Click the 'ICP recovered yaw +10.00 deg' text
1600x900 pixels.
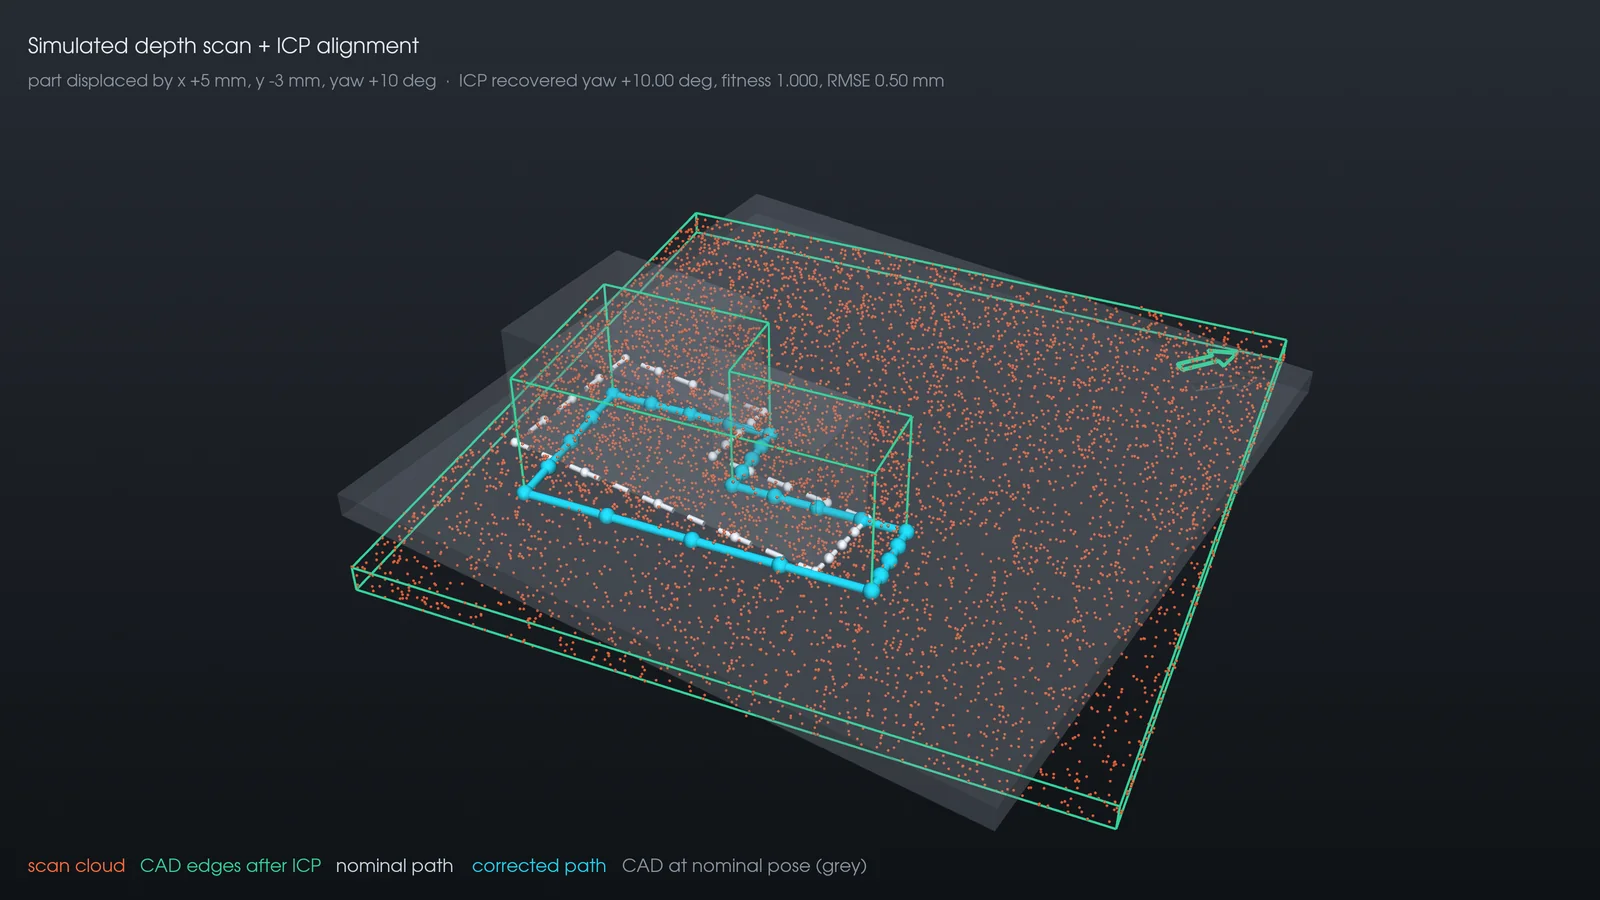(x=586, y=81)
